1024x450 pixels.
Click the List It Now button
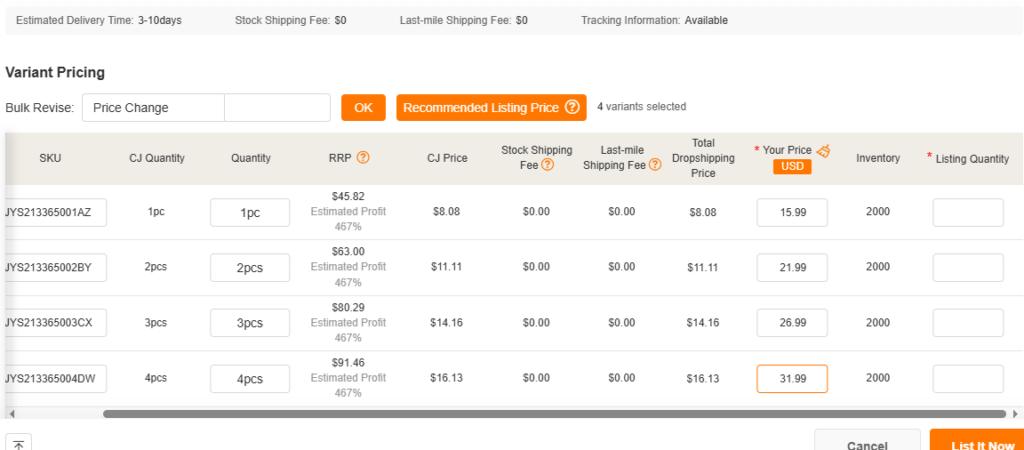coord(977,444)
